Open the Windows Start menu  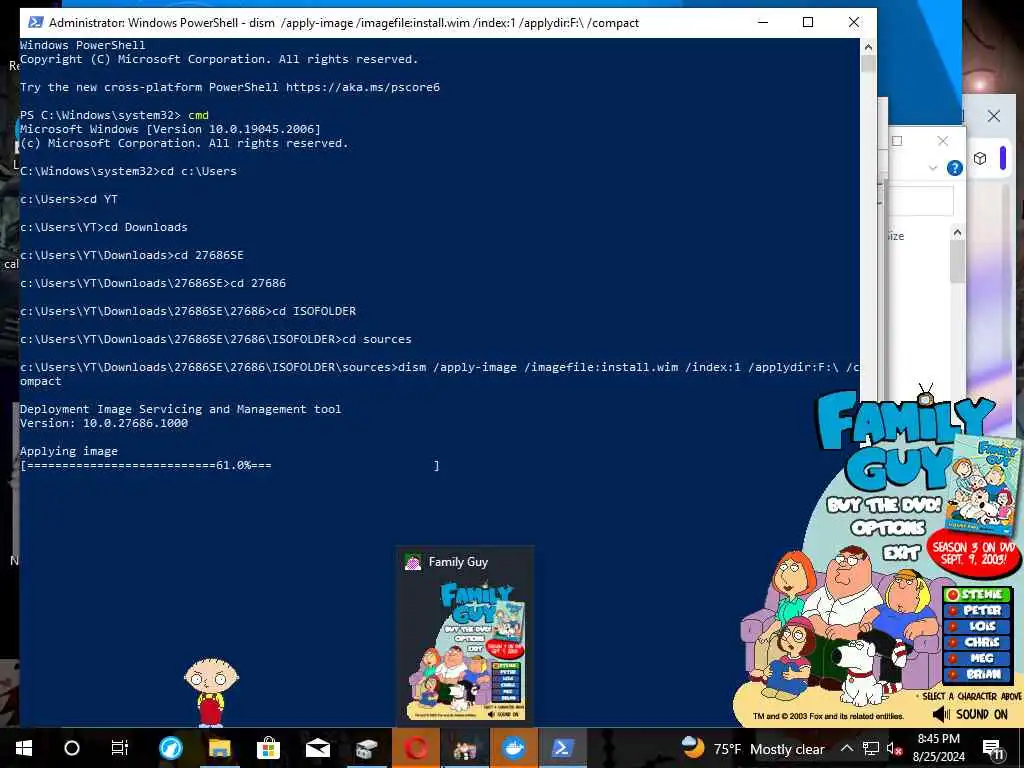(x=24, y=748)
